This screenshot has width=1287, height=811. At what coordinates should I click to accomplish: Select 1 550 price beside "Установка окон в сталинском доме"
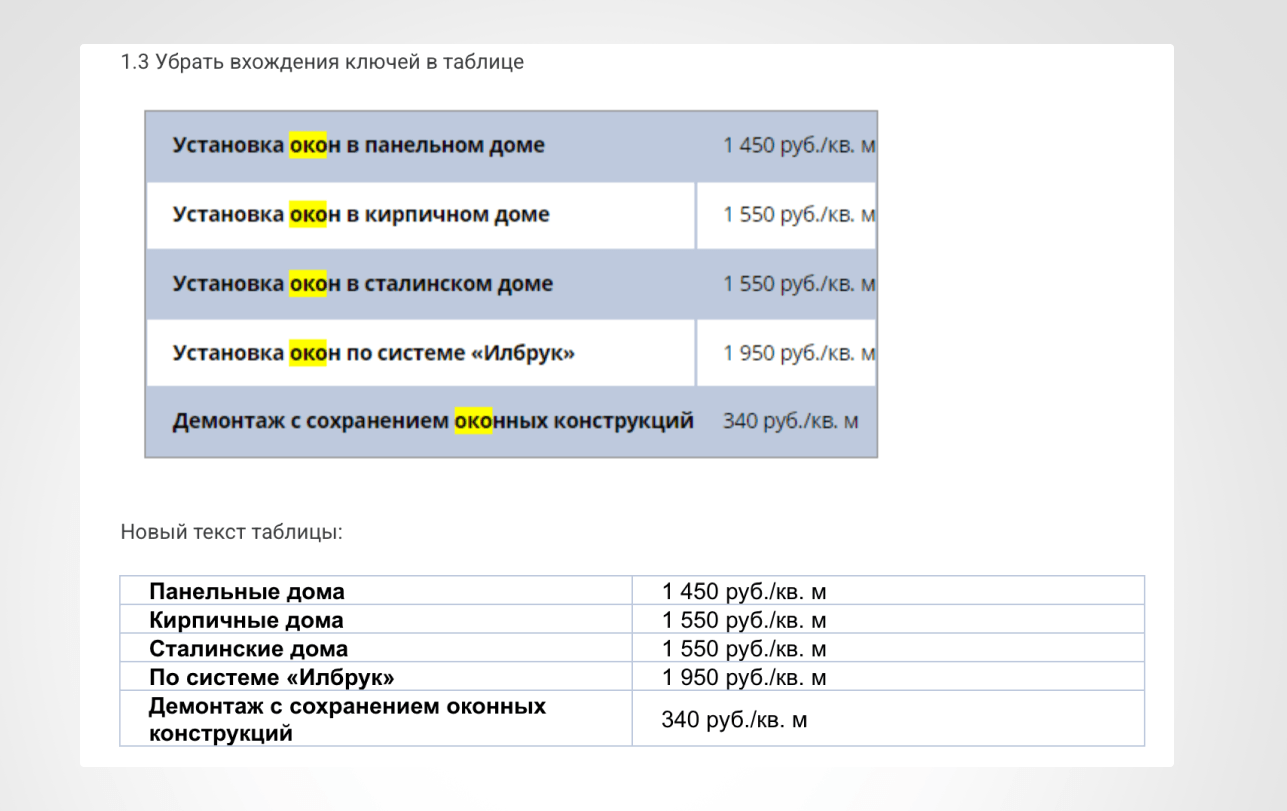(799, 284)
